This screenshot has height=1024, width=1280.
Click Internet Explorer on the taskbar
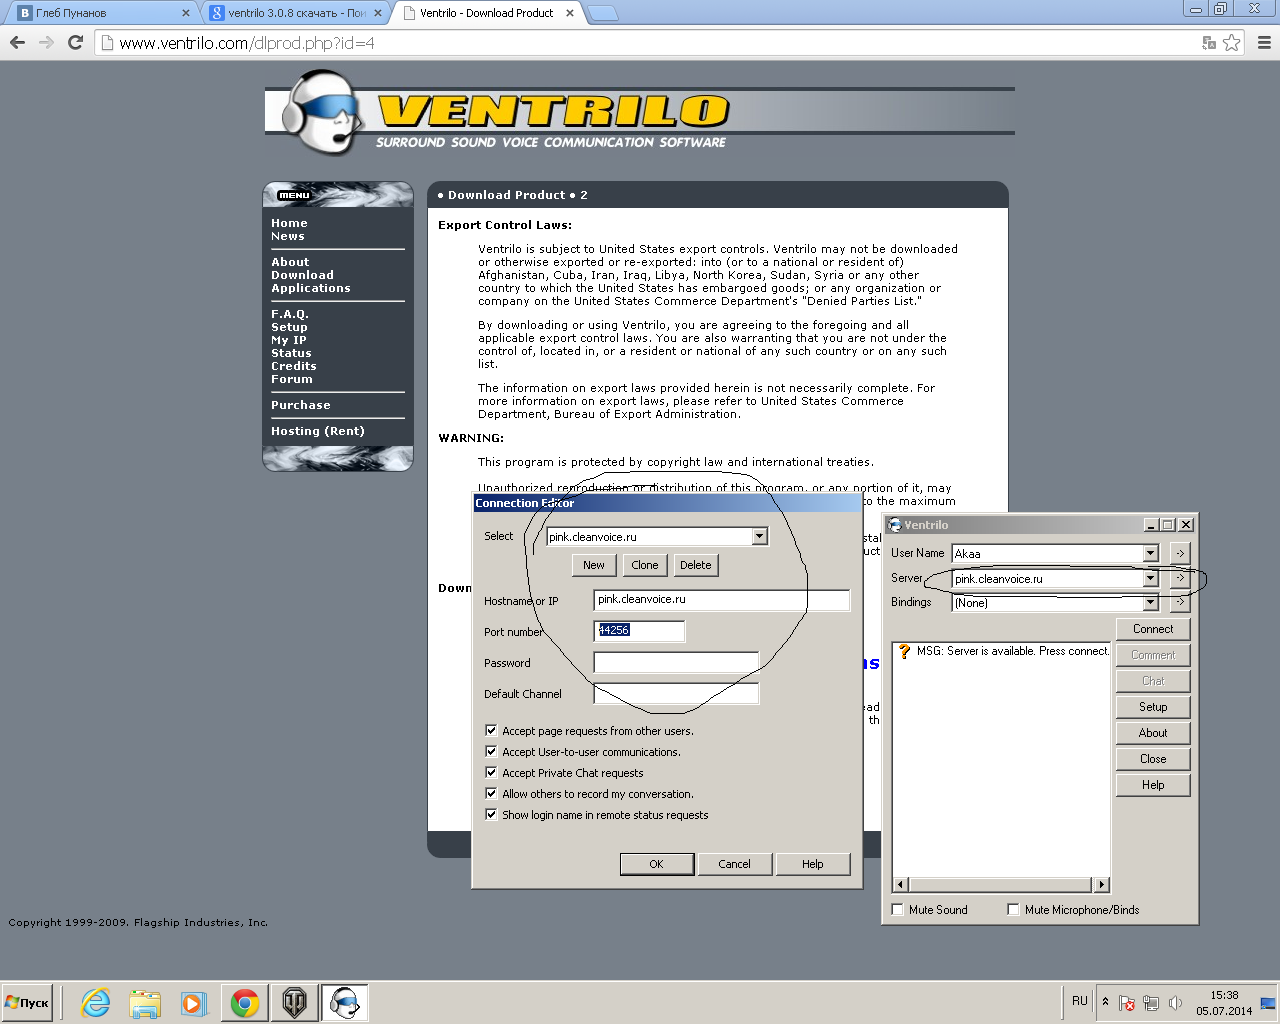coord(96,1003)
